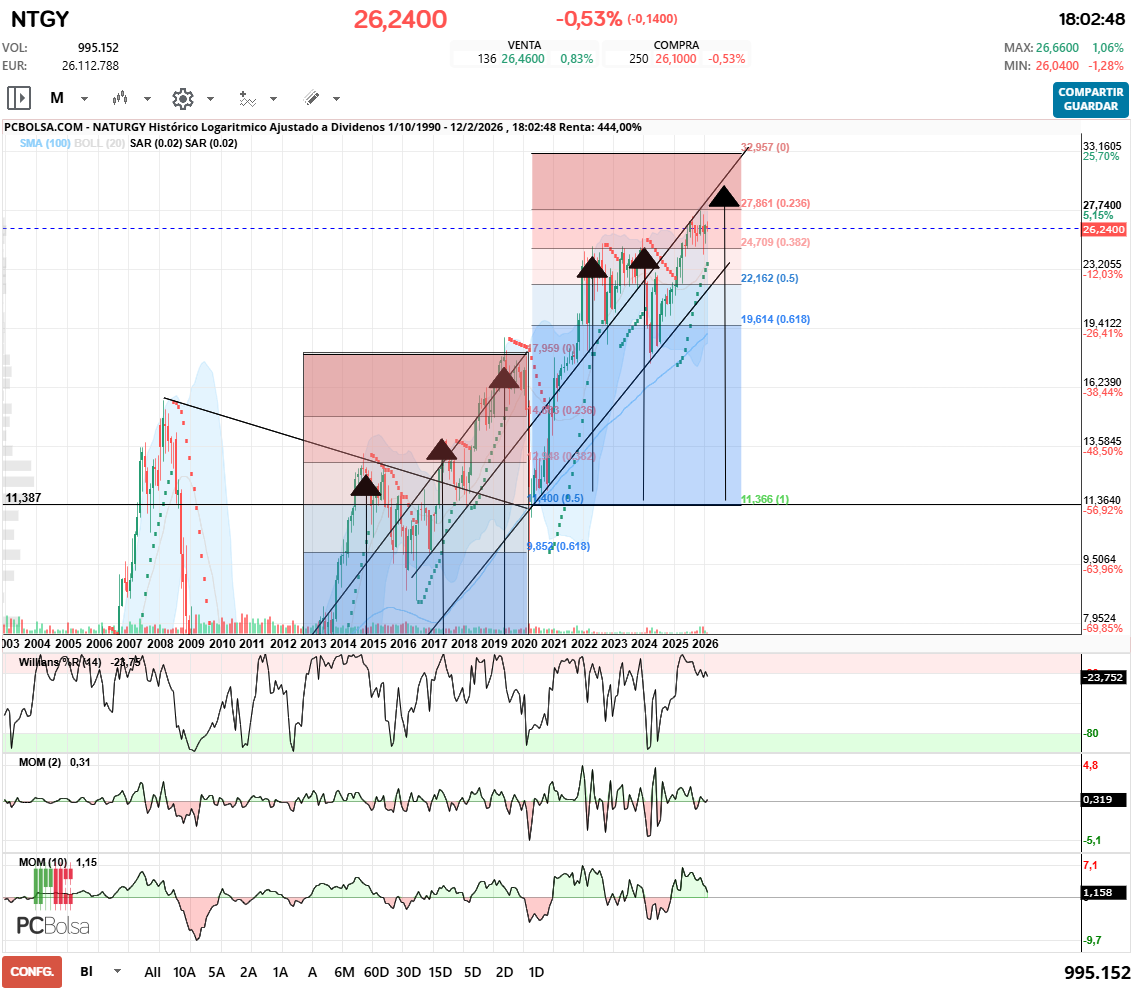Open the dropdown arrow next to BI
This screenshot has height=993, width=1144.
[117, 971]
